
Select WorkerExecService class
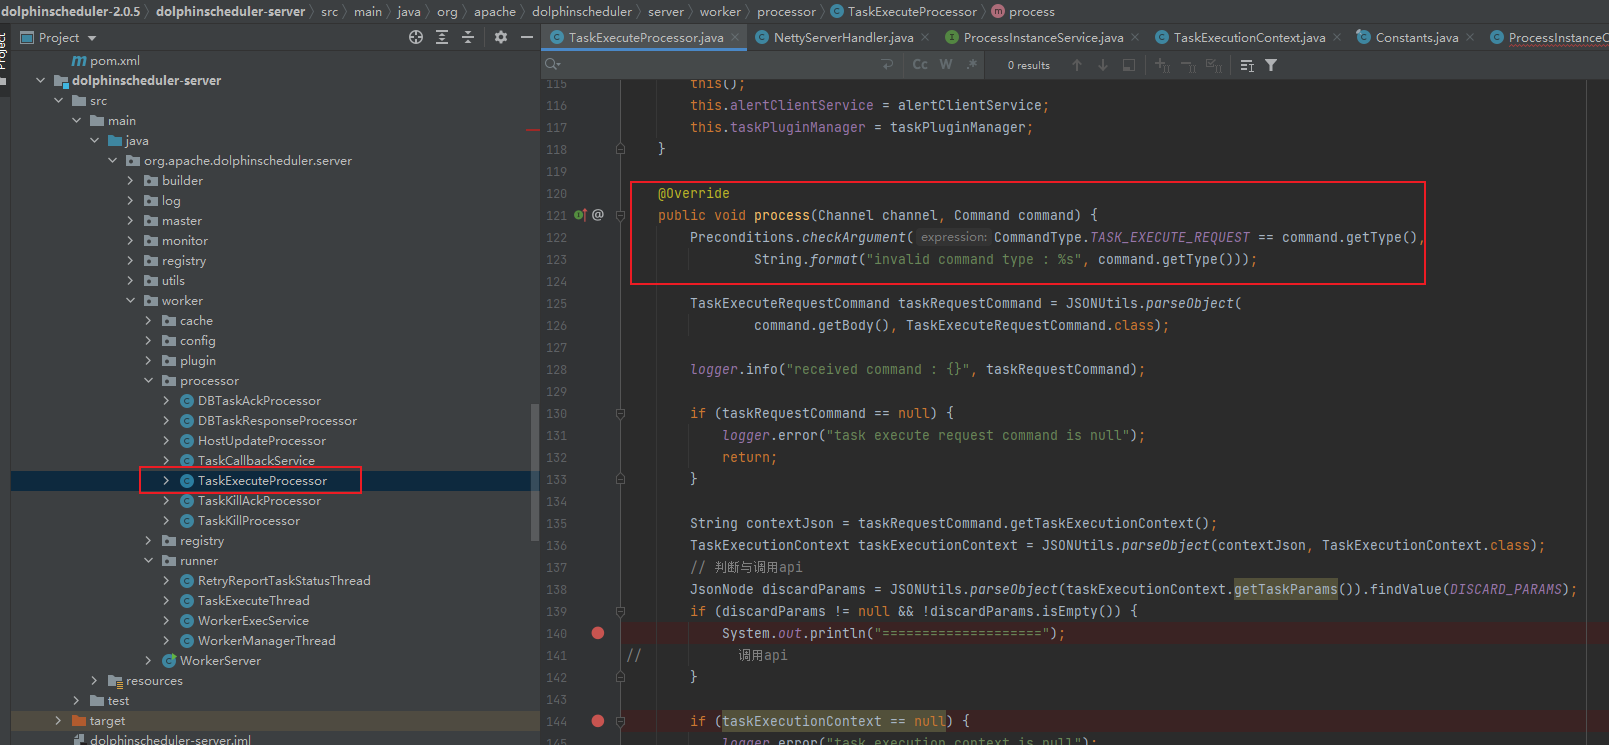point(253,621)
